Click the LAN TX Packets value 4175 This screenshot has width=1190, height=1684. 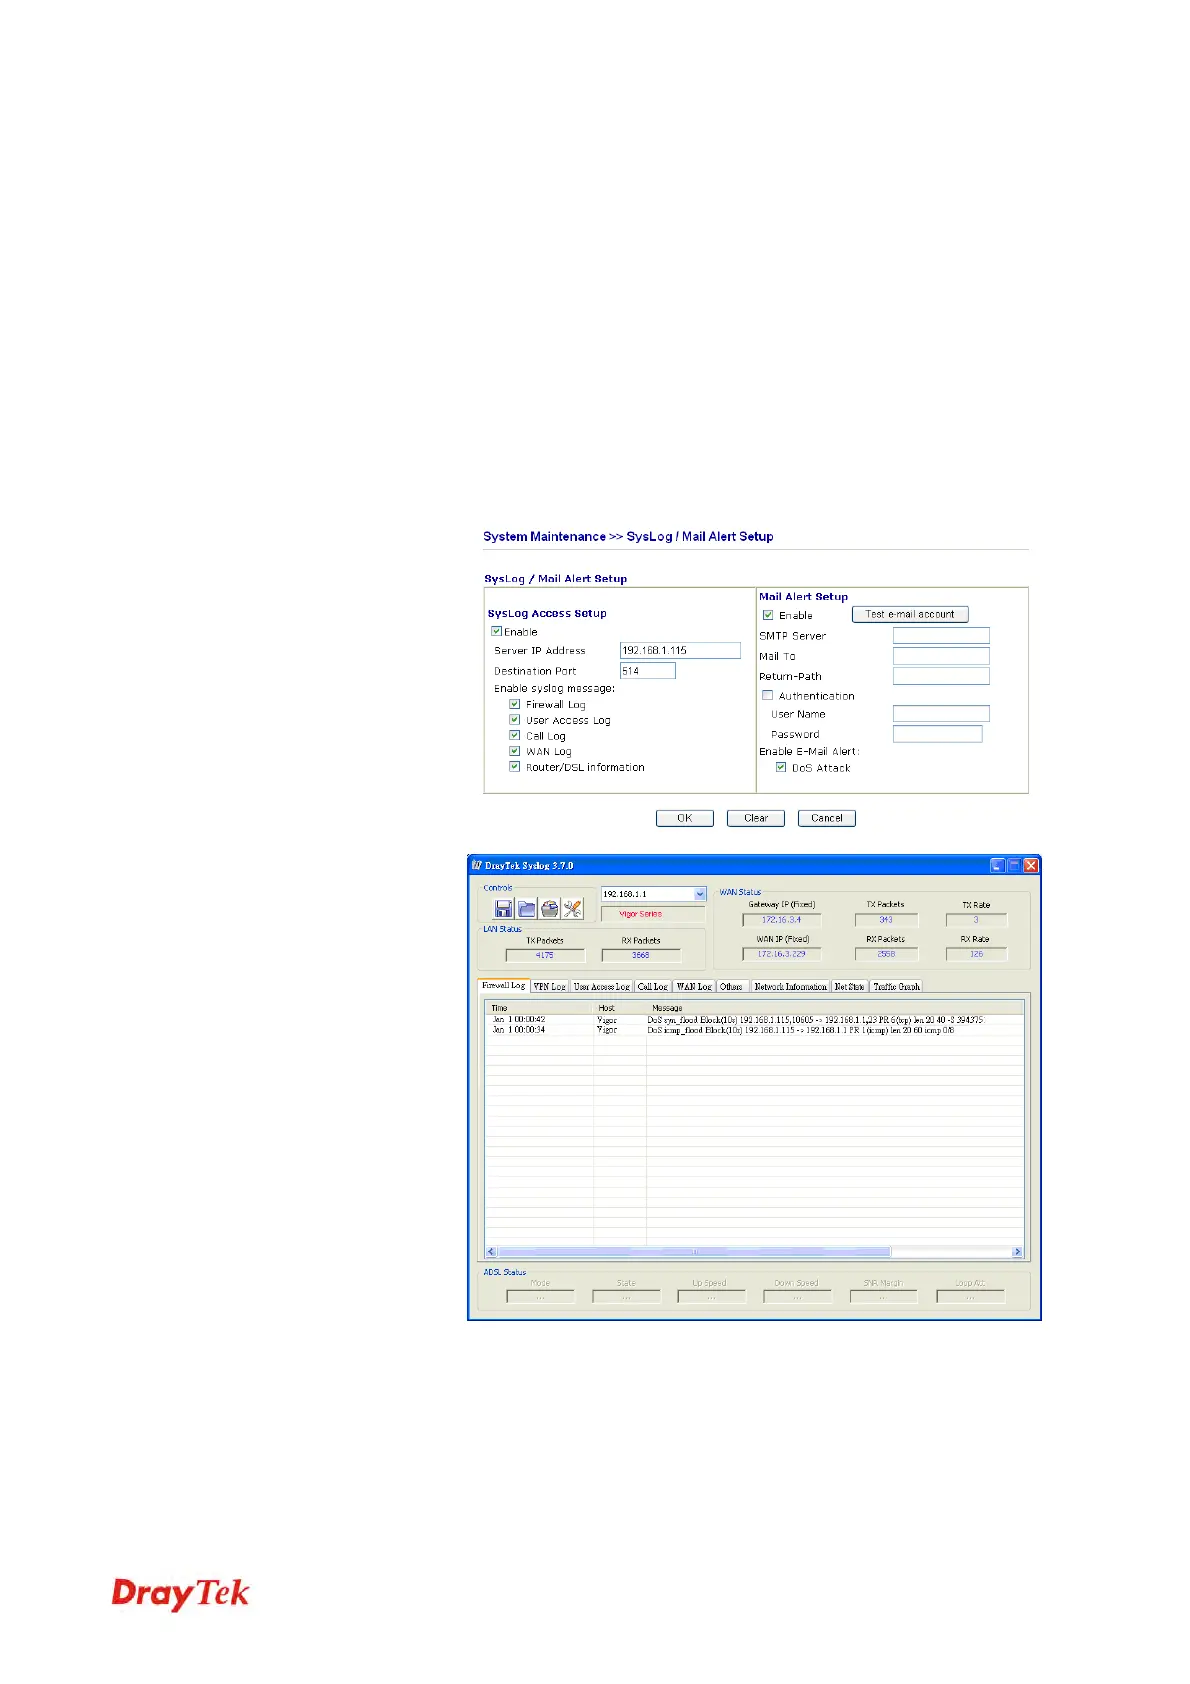[x=545, y=955]
